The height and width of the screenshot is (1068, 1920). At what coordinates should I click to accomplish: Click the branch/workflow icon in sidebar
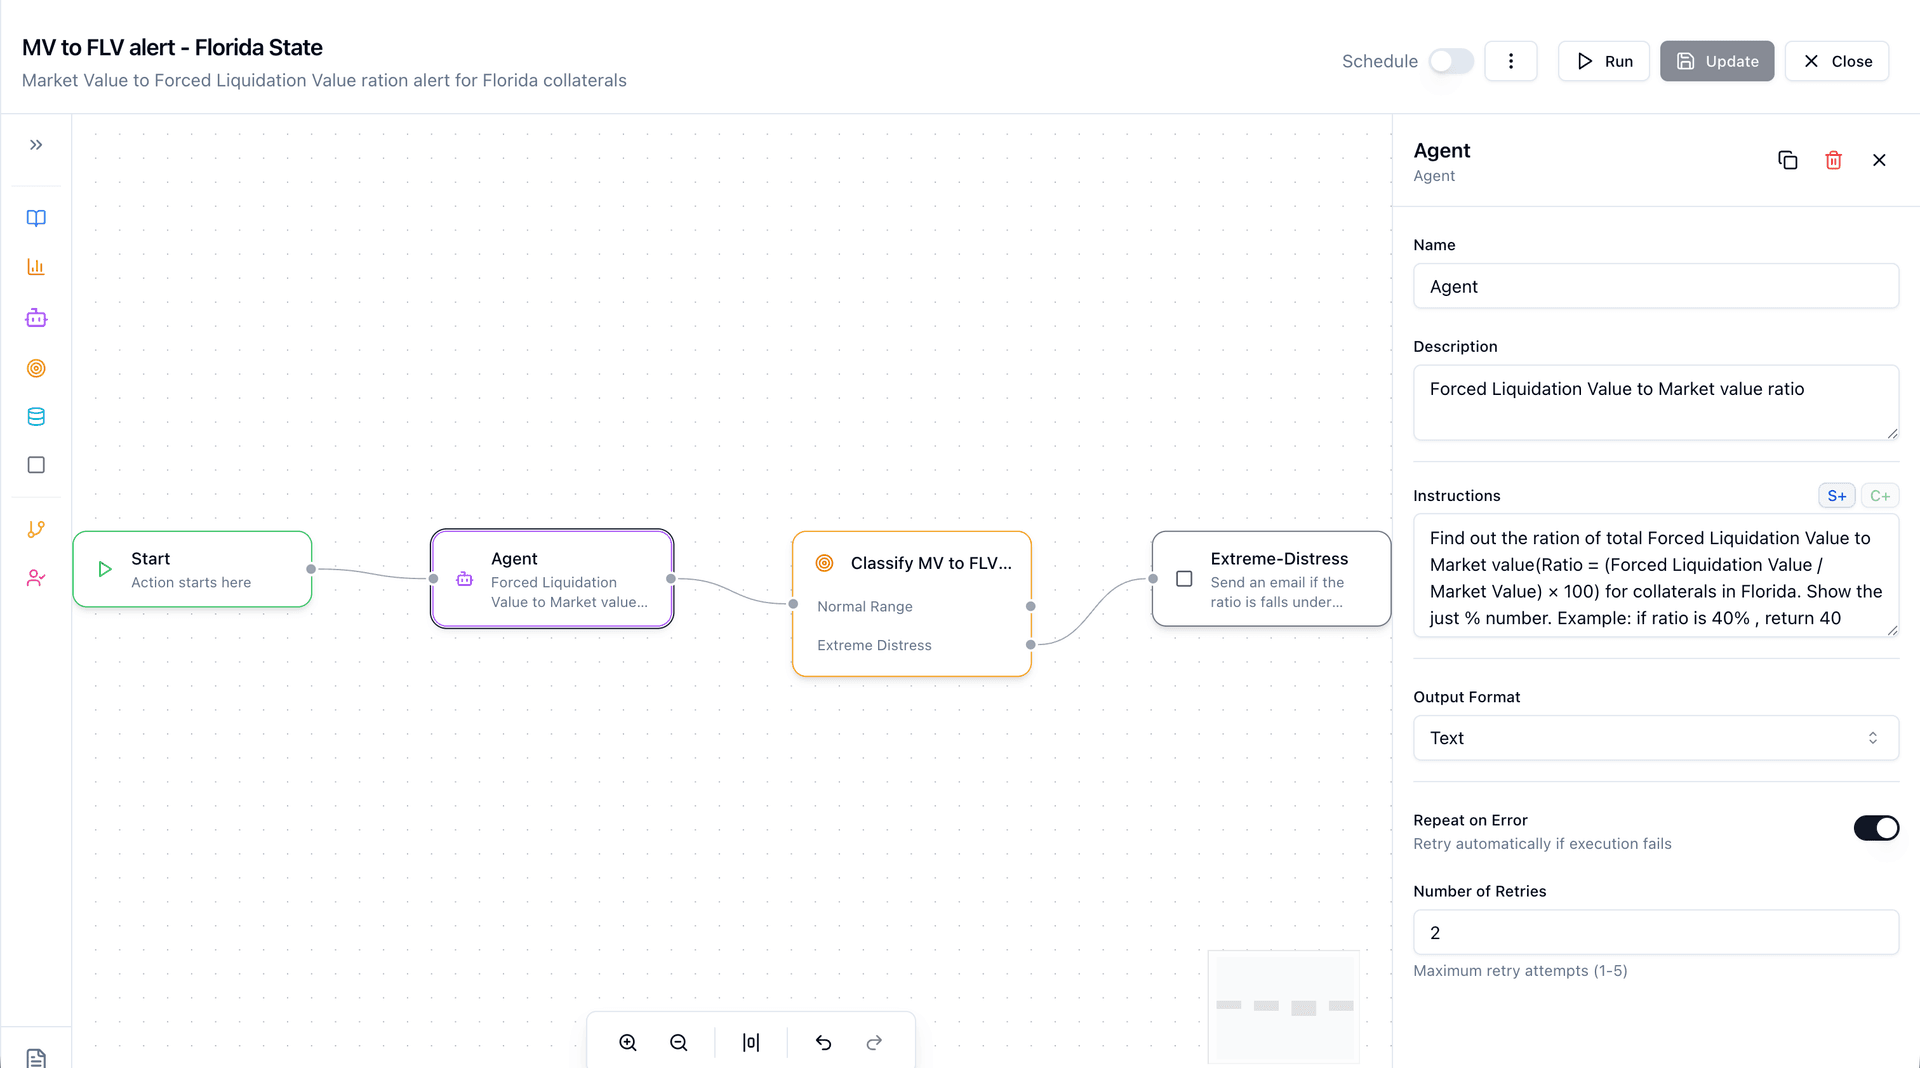36,529
